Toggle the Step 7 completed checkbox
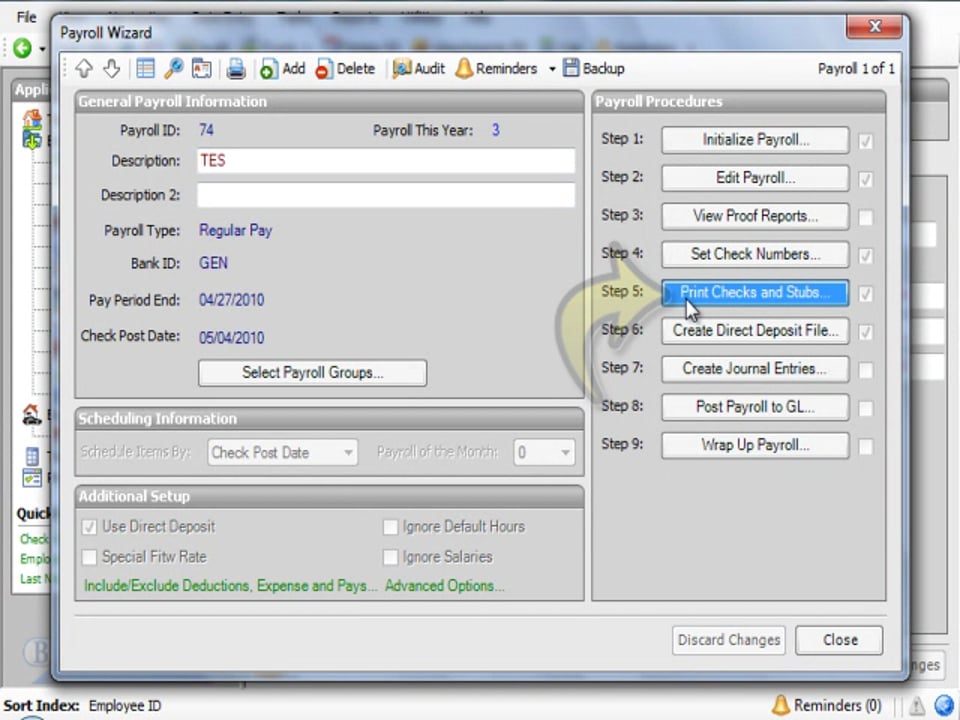 [866, 370]
